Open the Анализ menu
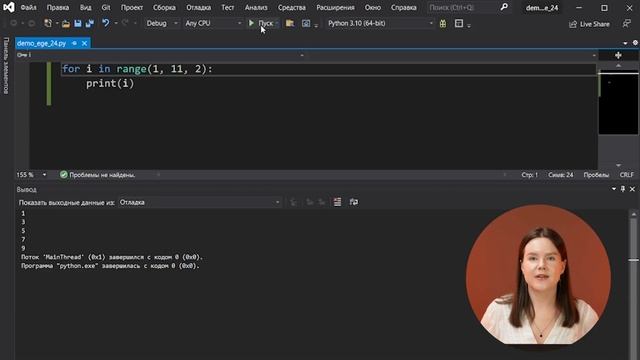The image size is (640, 360). point(256,7)
